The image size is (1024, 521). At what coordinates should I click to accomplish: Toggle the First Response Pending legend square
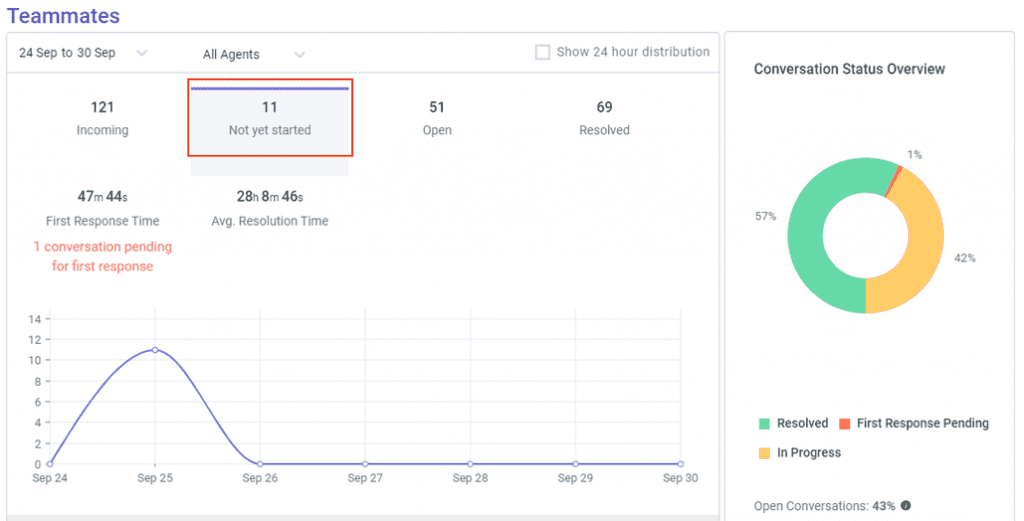point(844,424)
